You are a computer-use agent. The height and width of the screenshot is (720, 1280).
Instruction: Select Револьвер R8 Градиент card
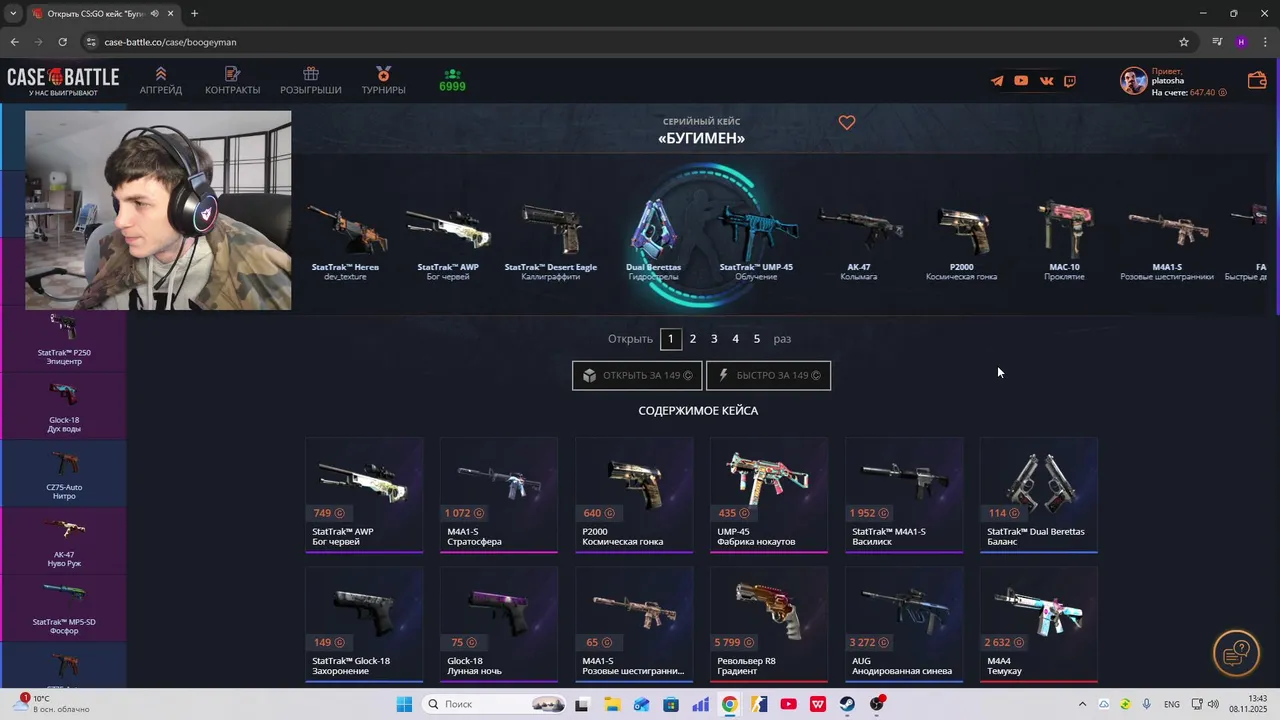(x=769, y=625)
